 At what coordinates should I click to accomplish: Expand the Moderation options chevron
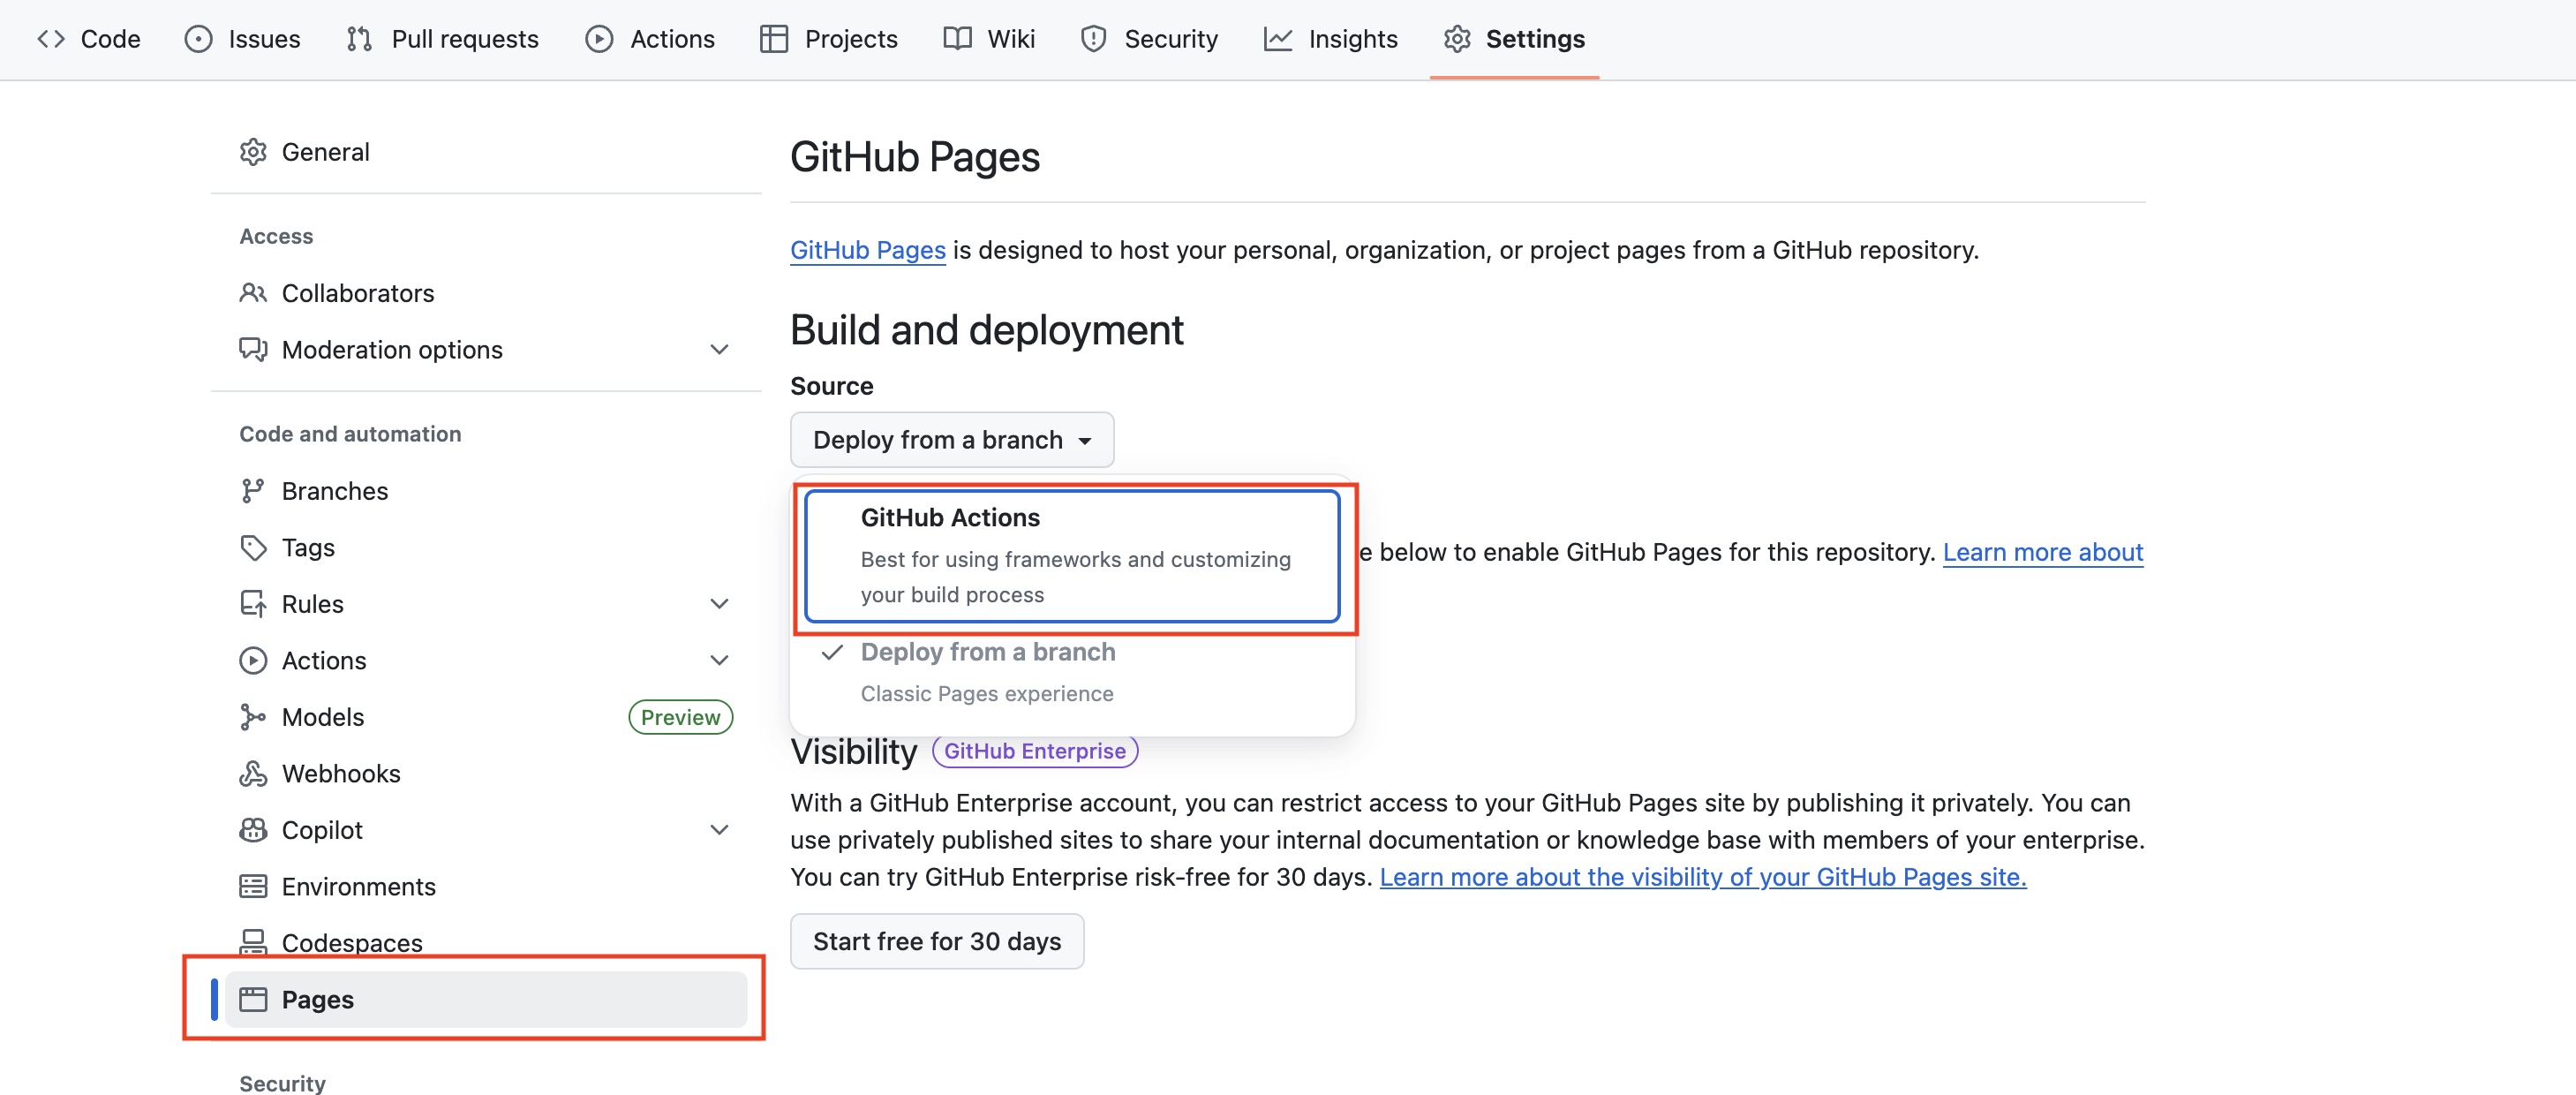coord(719,350)
